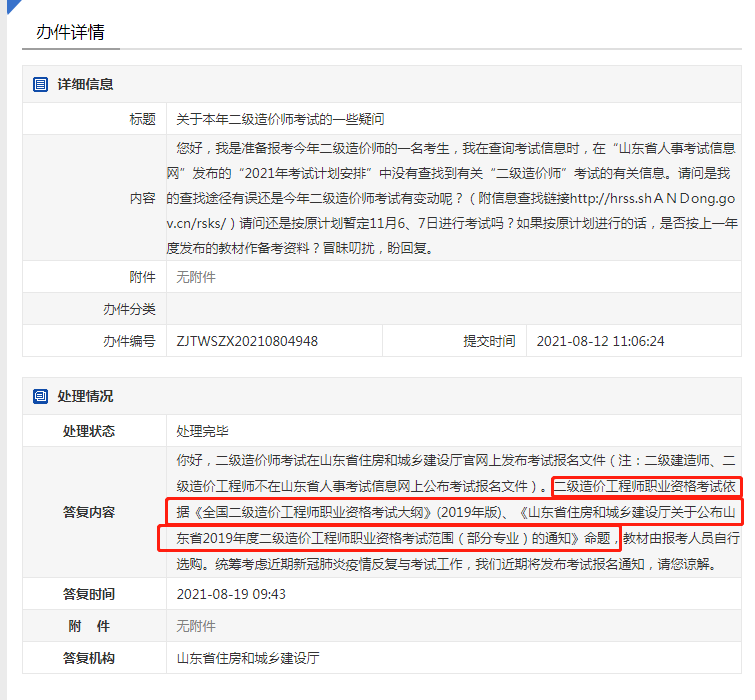This screenshot has width=755, height=700.
Task: Click 无附件 in the 详细信息 section
Action: coord(196,277)
